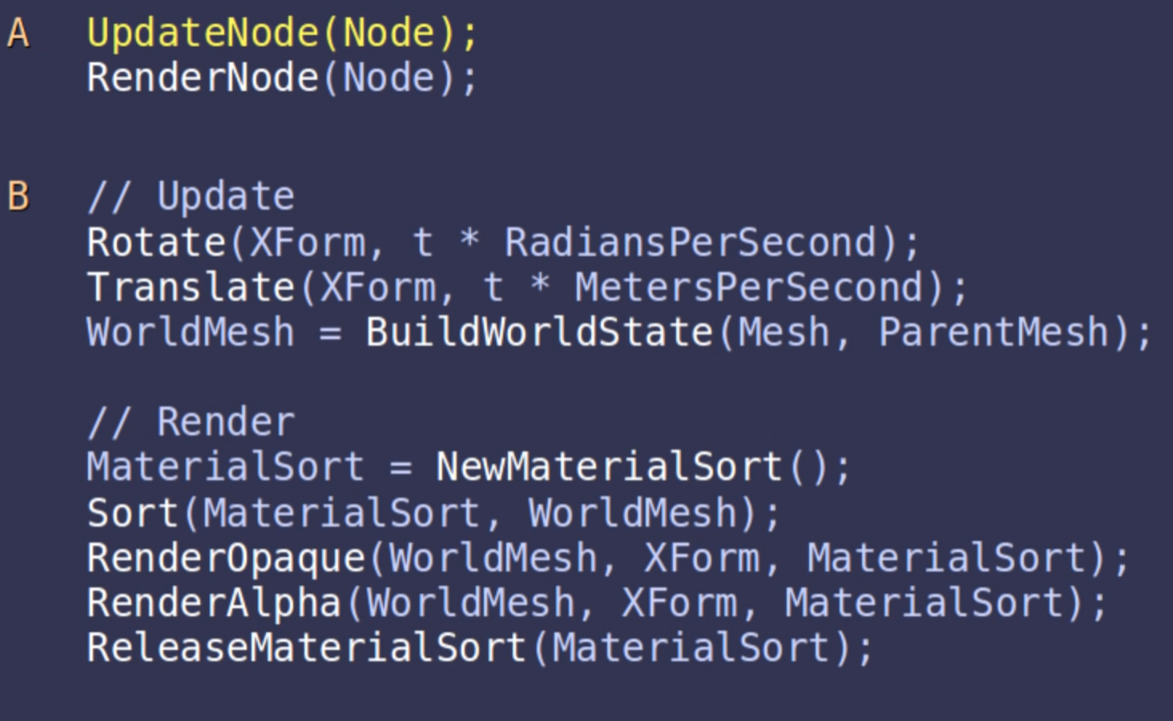
Task: Click the RenderOpaque function name
Action: tap(226, 558)
